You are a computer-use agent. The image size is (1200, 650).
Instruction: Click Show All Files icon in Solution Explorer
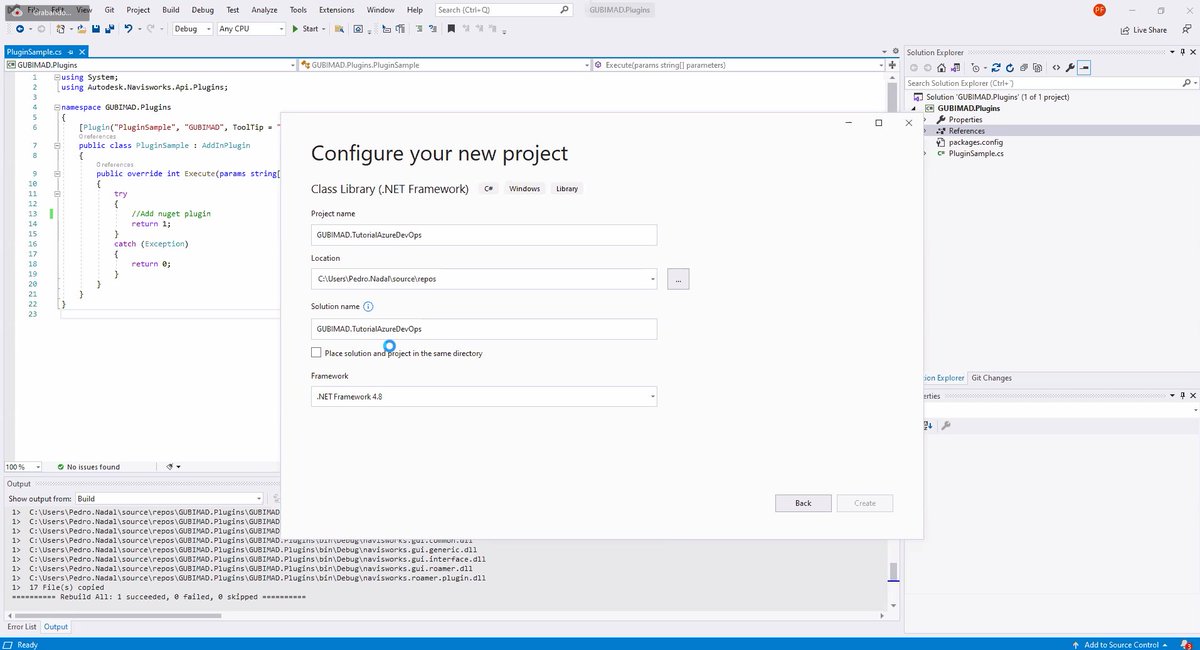(1037, 68)
